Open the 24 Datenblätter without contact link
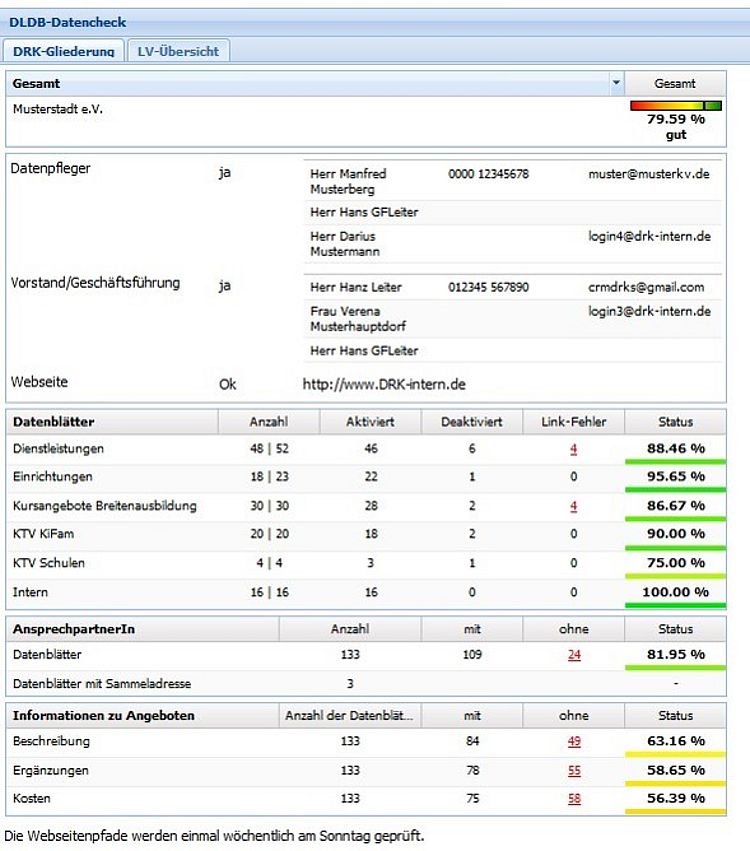The height and width of the screenshot is (851, 750). pyautogui.click(x=574, y=655)
